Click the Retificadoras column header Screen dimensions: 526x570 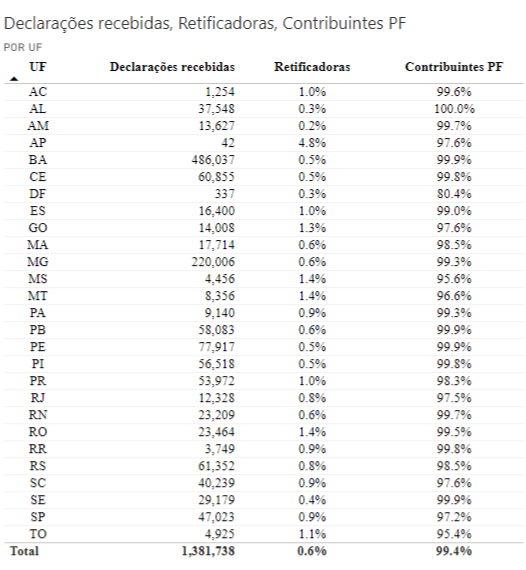[312, 67]
